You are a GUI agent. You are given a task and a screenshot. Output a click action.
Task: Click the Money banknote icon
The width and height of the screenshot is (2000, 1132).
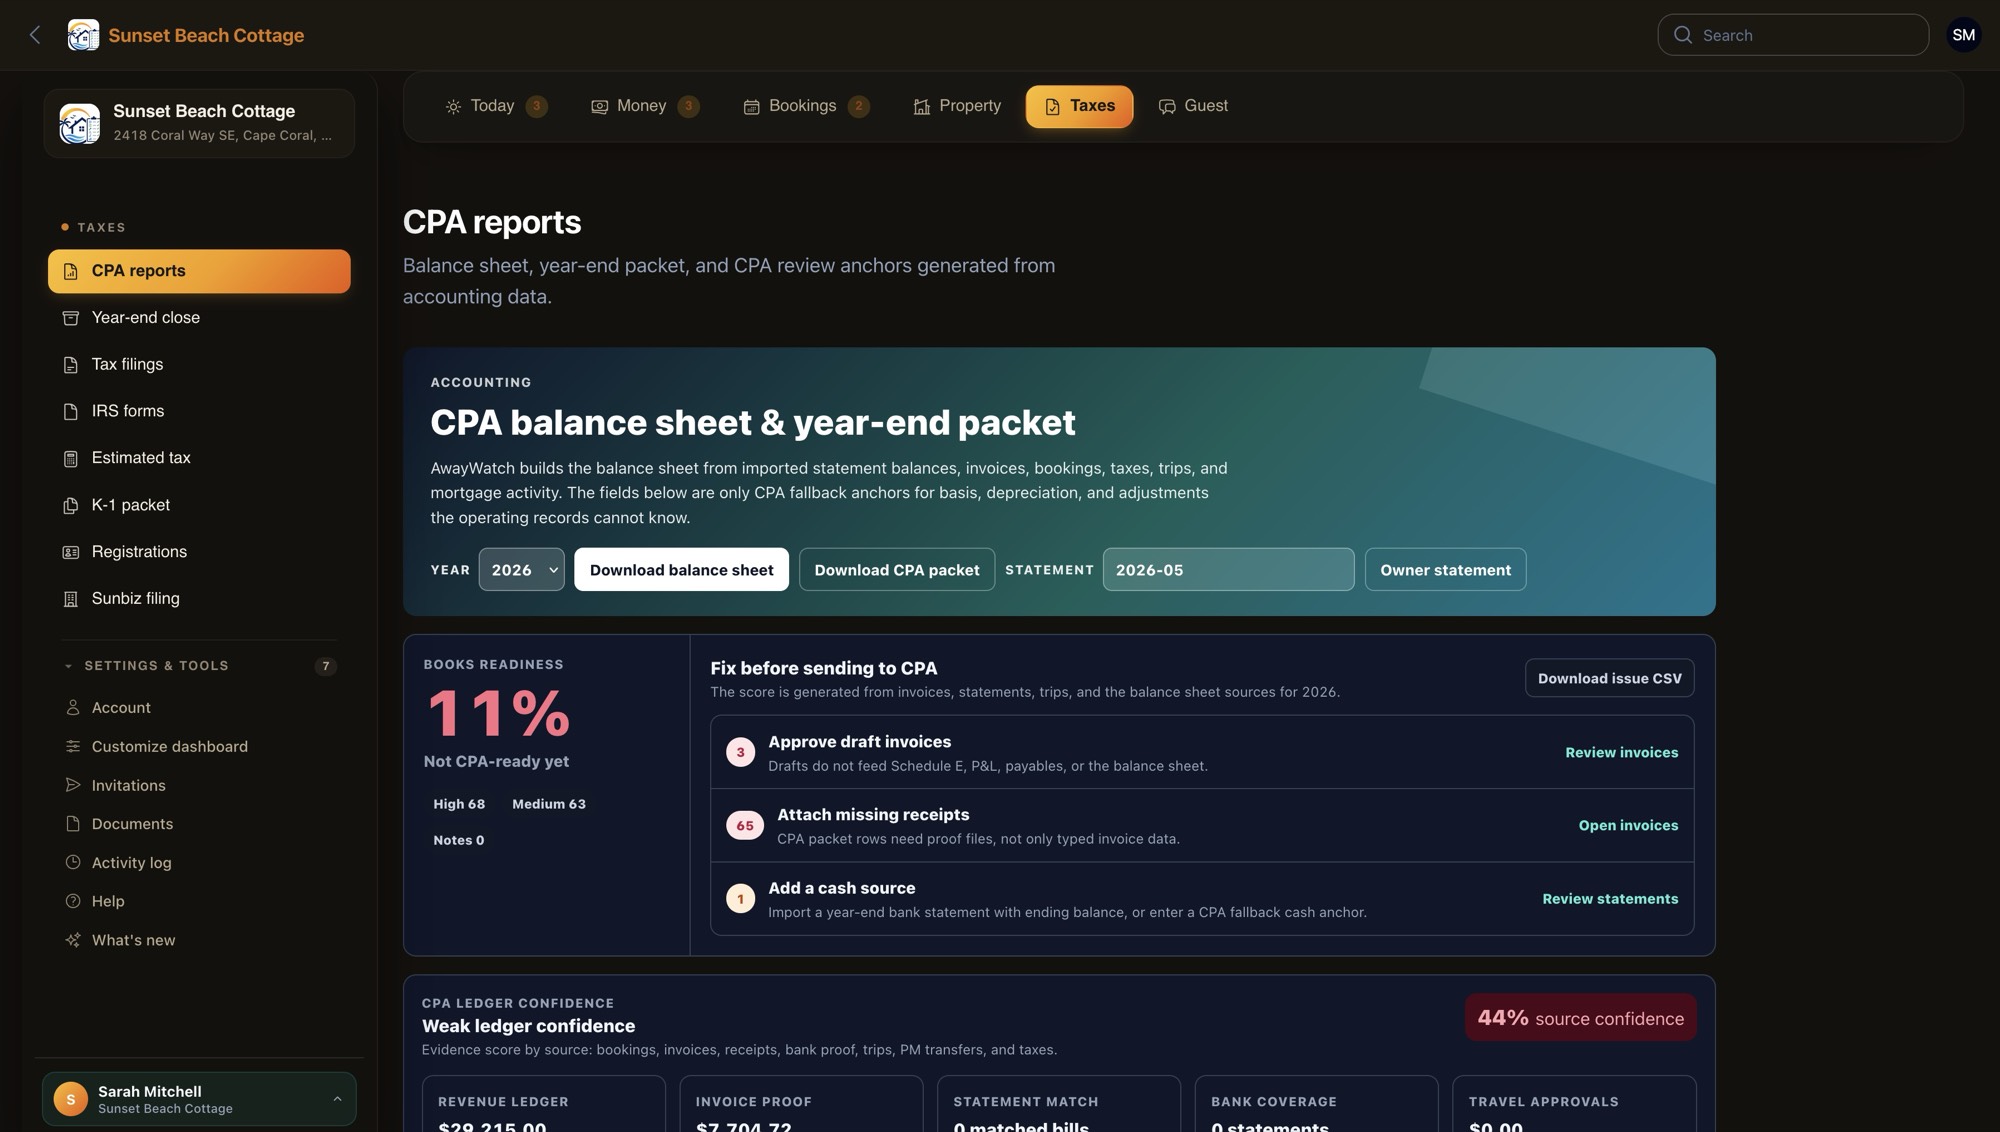click(599, 106)
